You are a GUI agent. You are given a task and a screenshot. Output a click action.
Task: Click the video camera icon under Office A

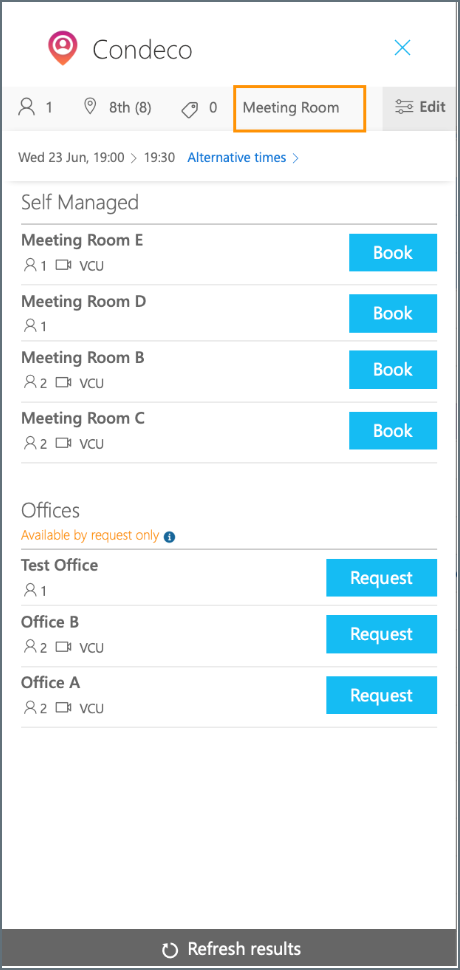click(x=64, y=707)
